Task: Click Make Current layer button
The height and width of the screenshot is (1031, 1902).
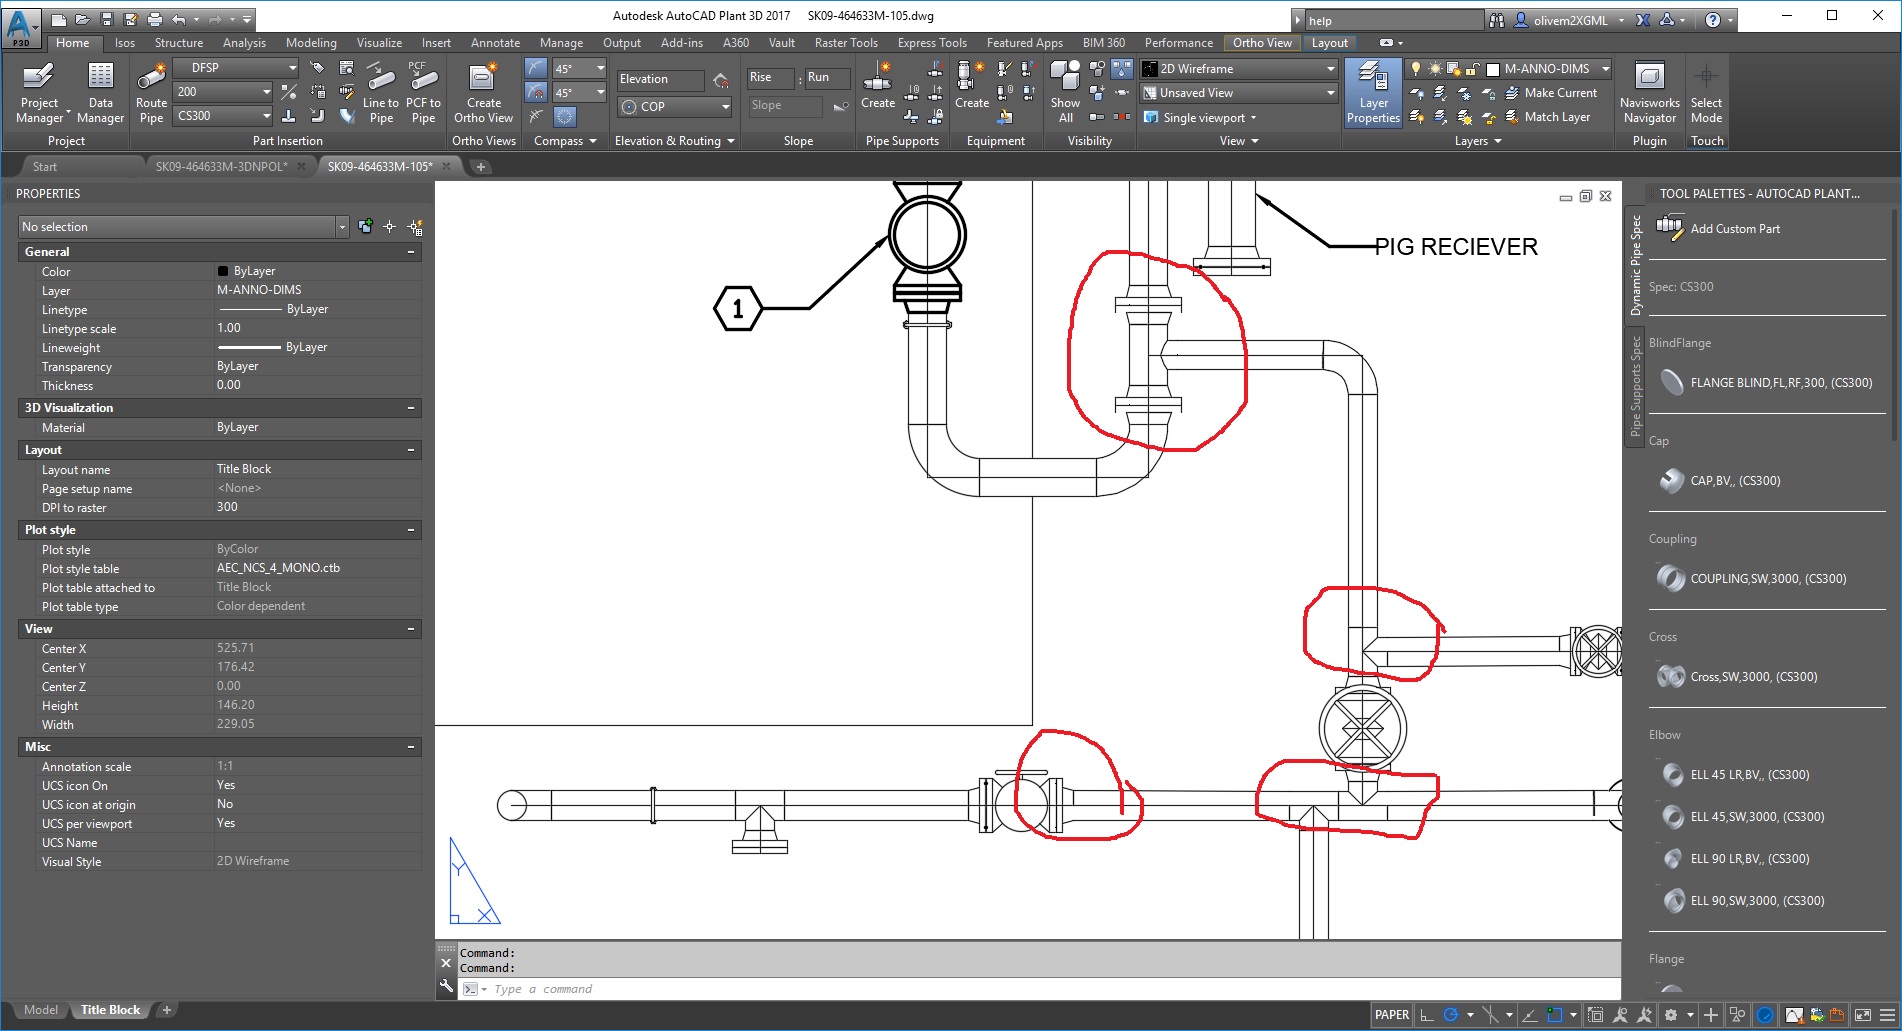Action: [1559, 93]
